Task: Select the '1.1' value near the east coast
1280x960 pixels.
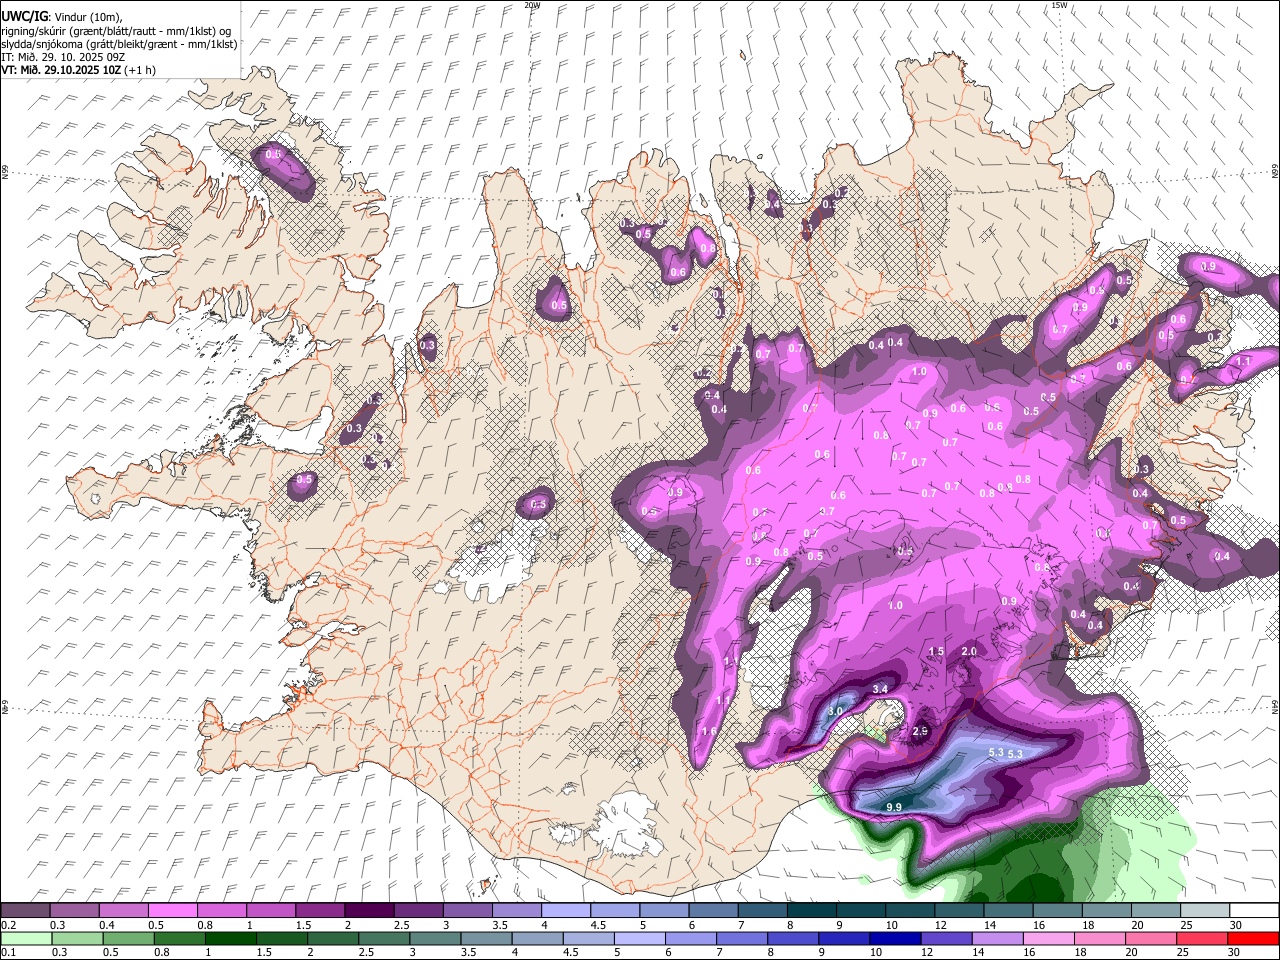Action: (x=1244, y=361)
